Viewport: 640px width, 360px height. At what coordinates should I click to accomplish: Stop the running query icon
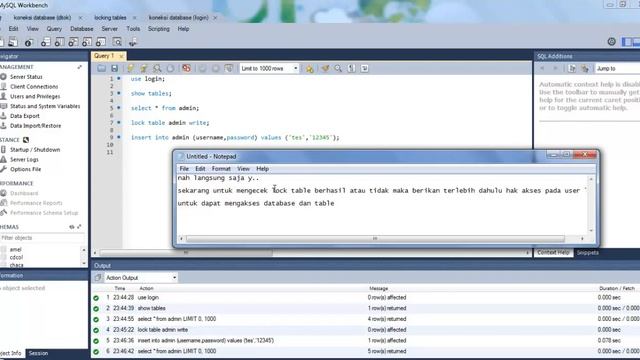tap(170, 68)
